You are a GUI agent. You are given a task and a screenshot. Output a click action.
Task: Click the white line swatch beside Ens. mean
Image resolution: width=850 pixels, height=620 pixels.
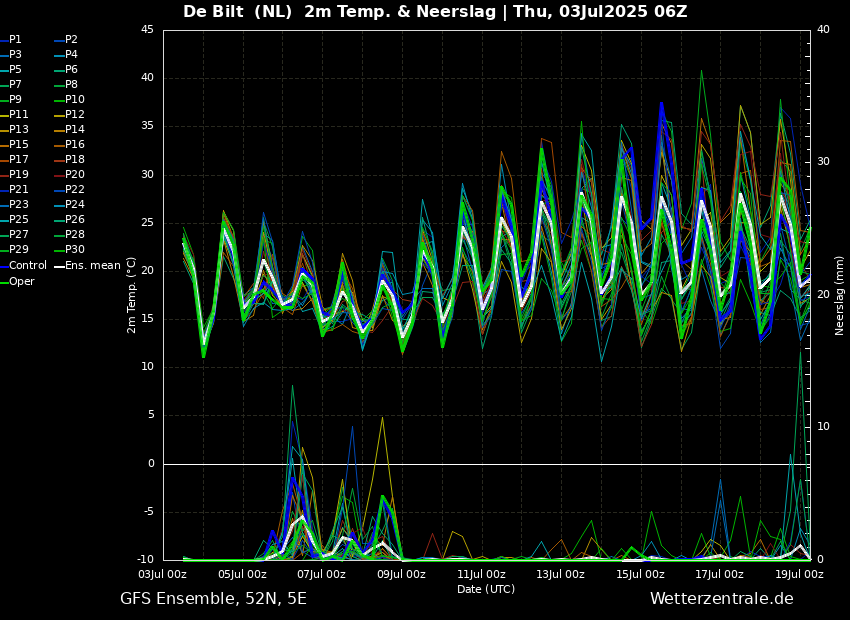pyautogui.click(x=59, y=266)
